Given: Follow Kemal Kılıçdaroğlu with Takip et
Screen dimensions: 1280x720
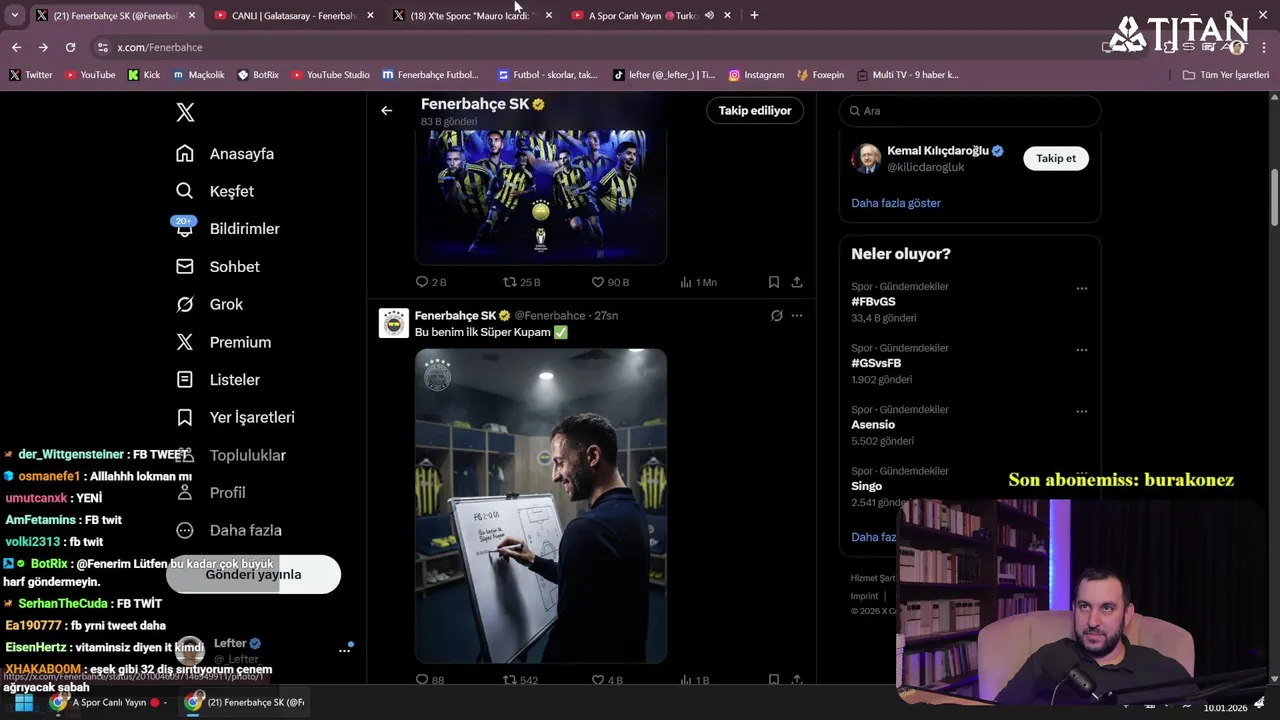Looking at the screenshot, I should coord(1056,158).
